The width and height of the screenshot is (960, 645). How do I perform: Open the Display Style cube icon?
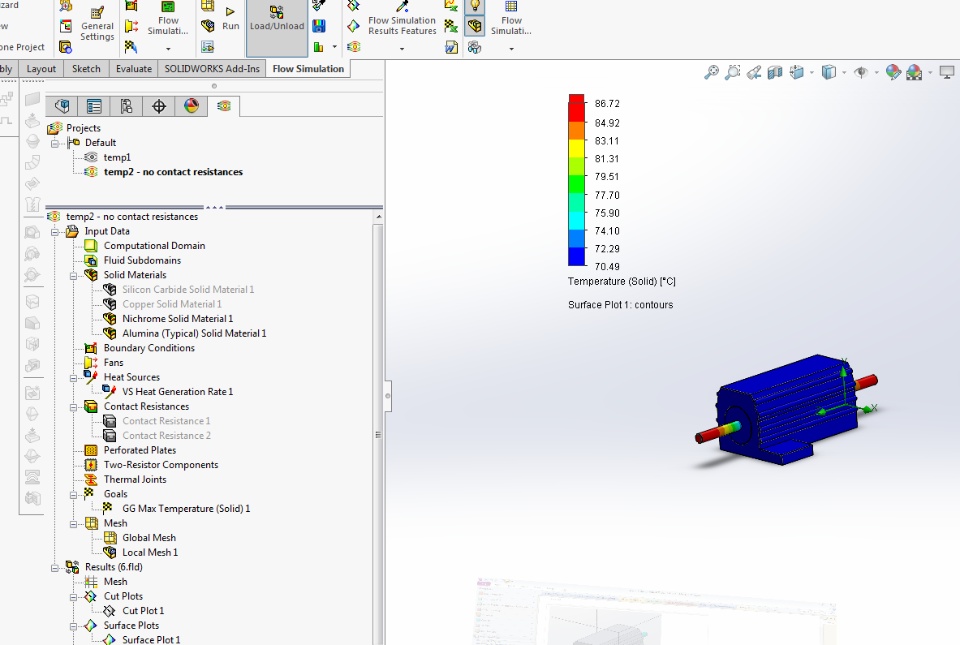click(x=828, y=73)
